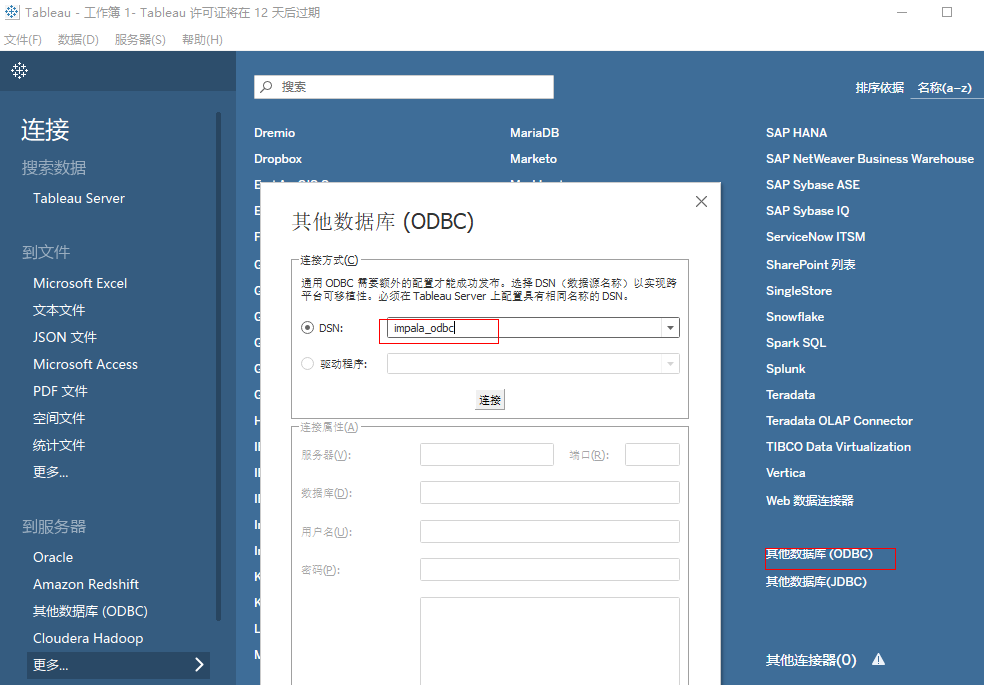Screen dimensions: 984x685
Task: Select SAP NetWeaver Business Warehouse
Action: point(870,159)
